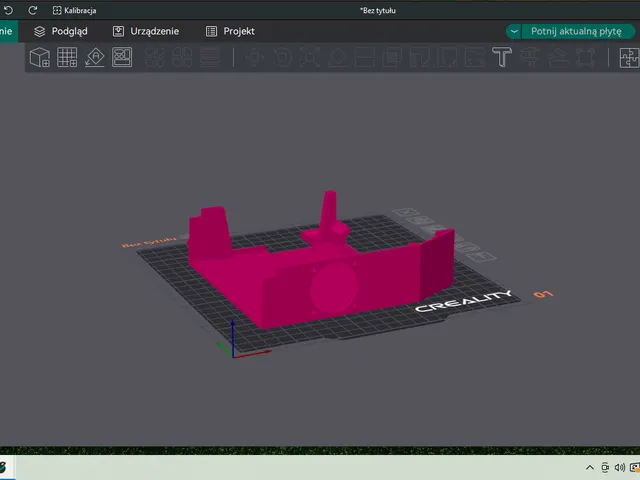640x480 pixels.
Task: Click the greyed Split to objects icon
Action: [155, 57]
